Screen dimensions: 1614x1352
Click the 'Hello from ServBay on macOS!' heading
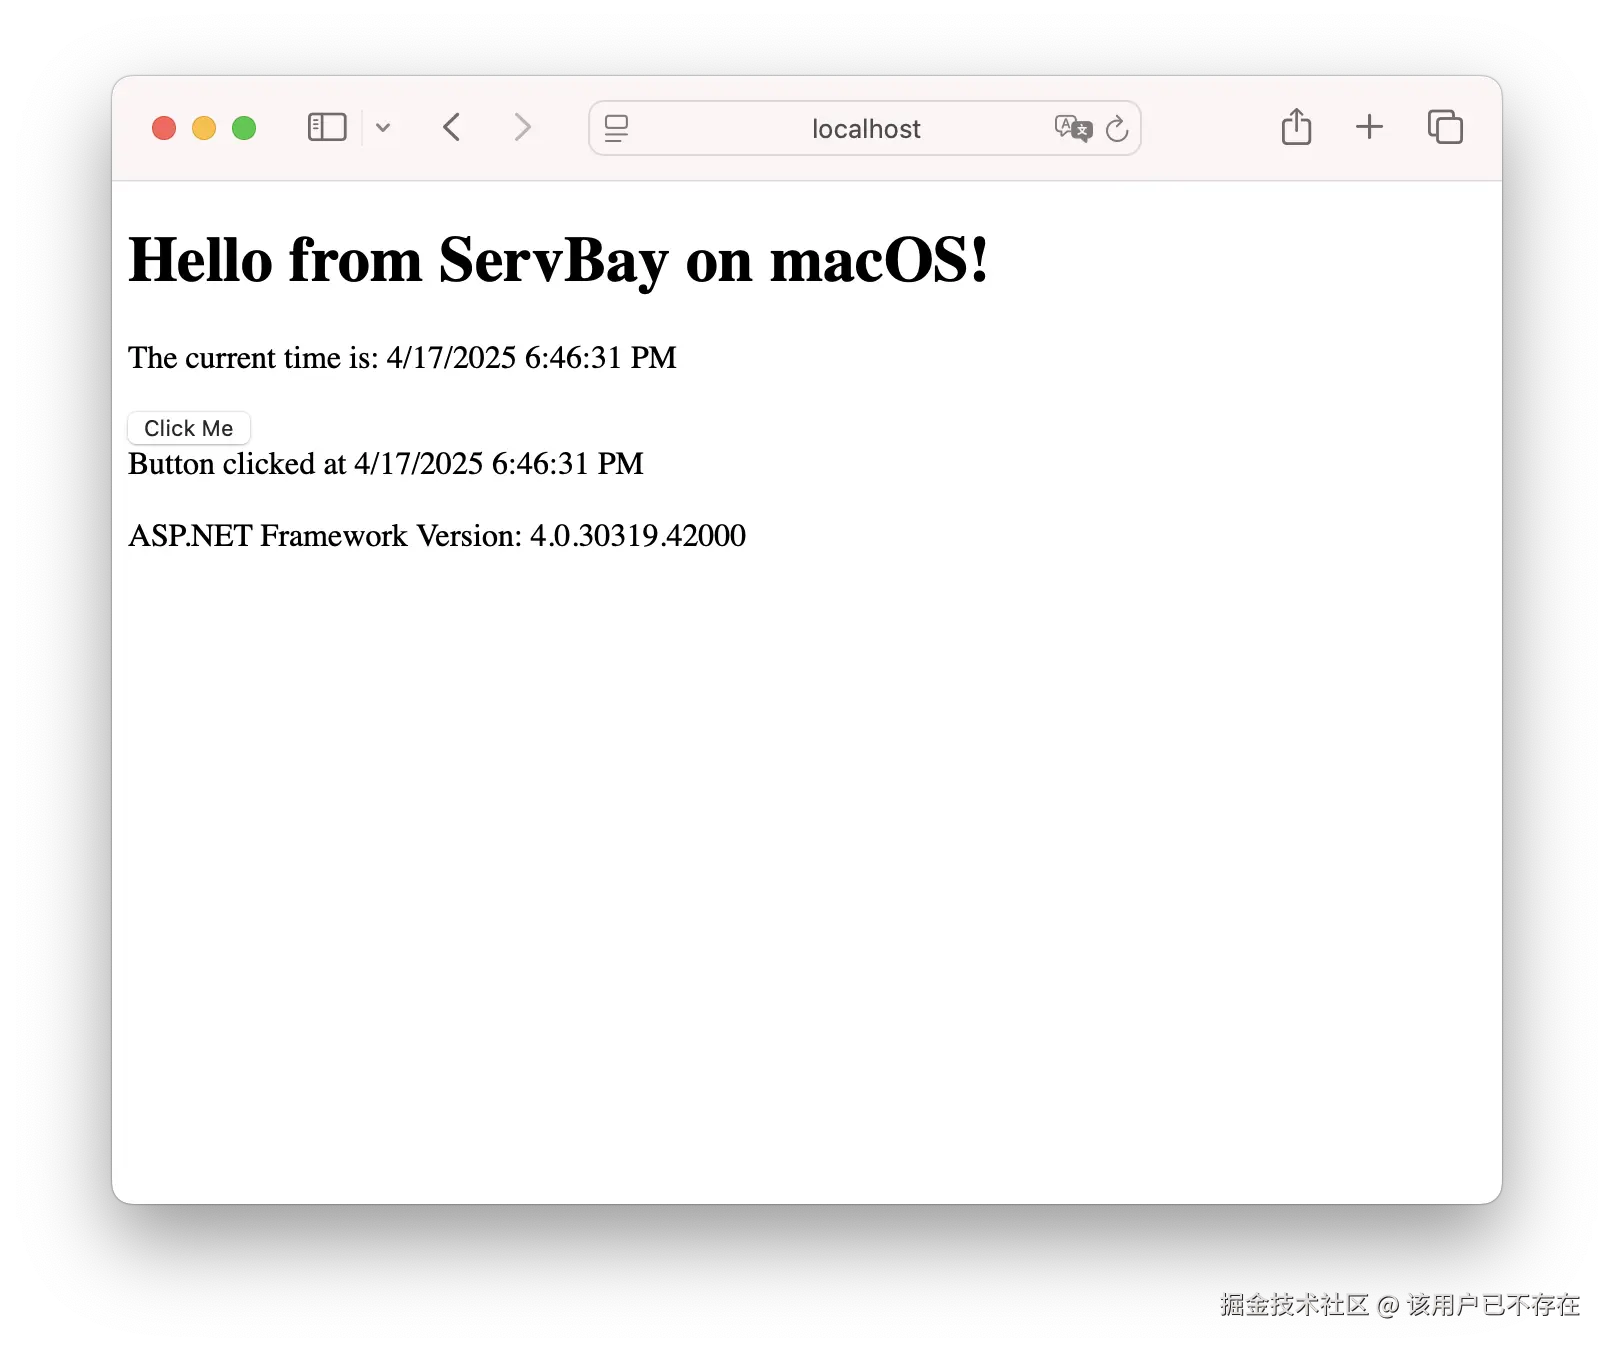558,260
